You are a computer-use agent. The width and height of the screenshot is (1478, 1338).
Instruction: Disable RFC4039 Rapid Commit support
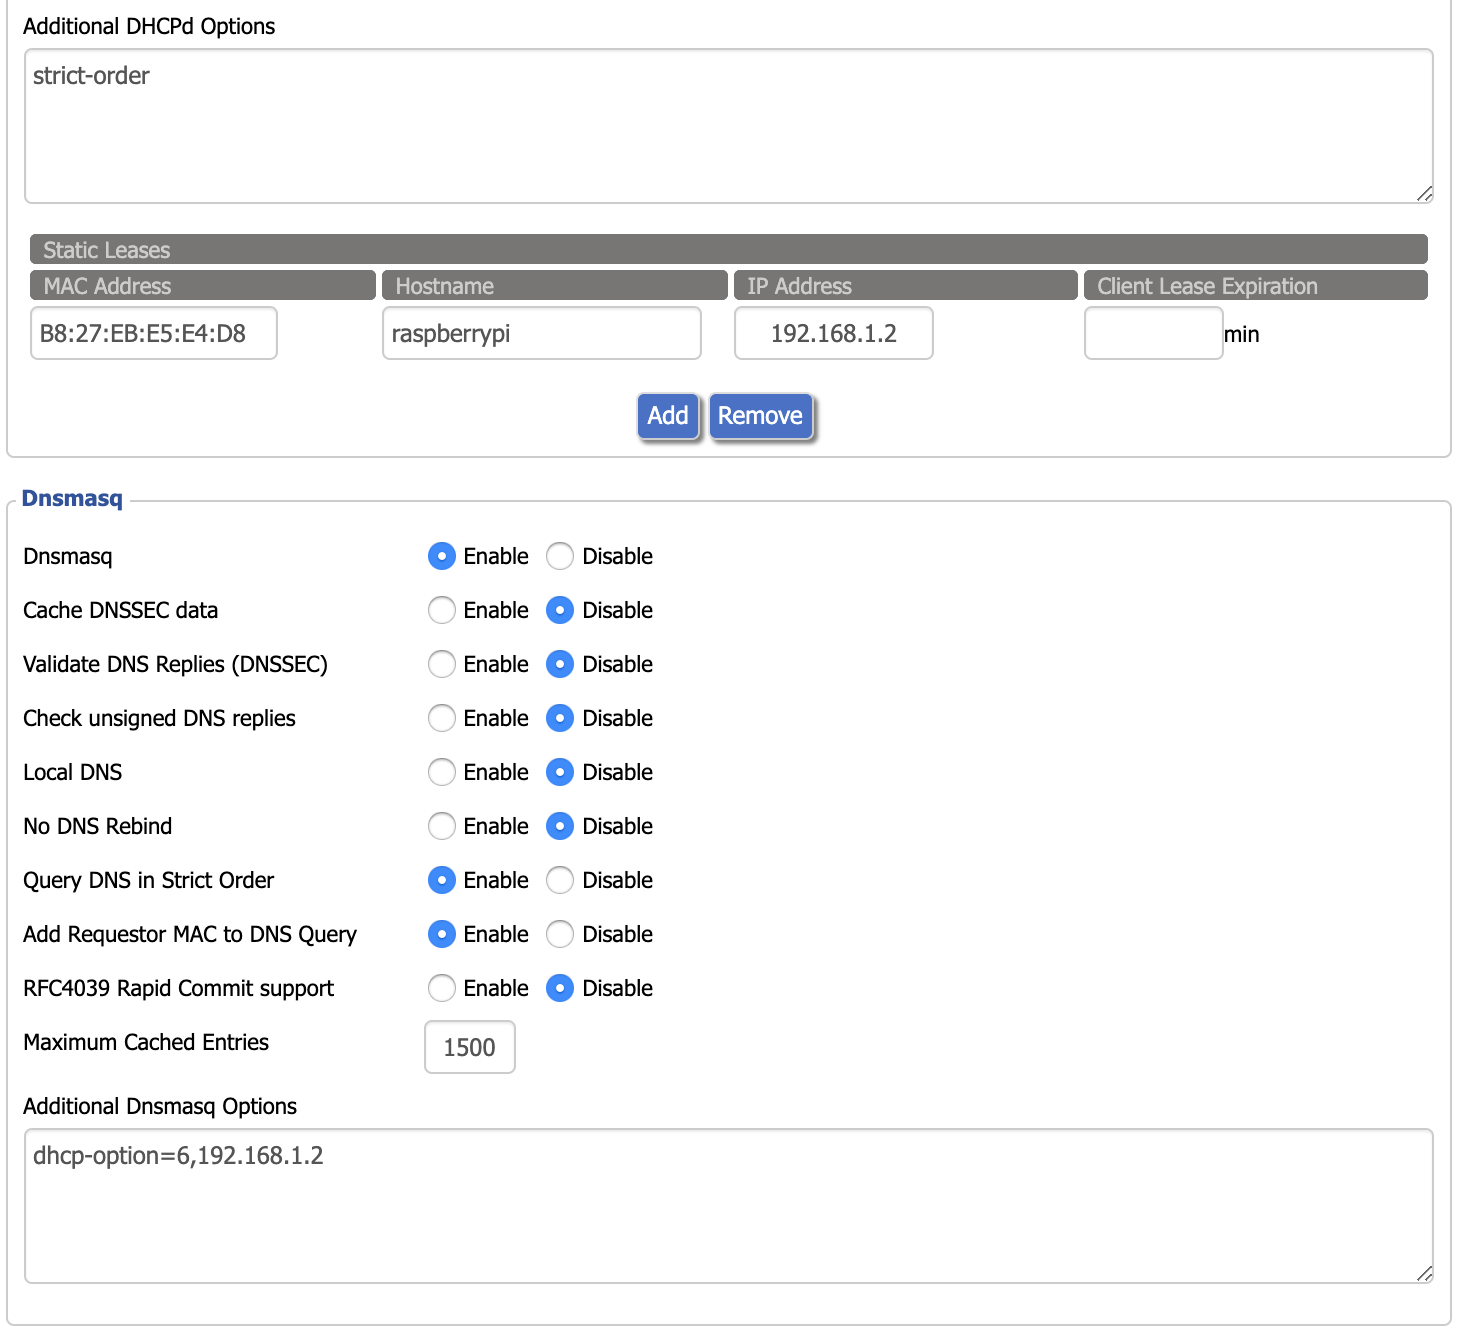pos(560,988)
